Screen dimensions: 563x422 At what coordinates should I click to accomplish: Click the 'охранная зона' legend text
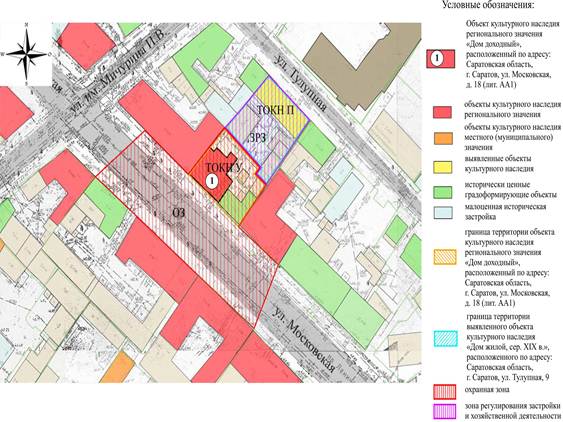(x=487, y=390)
